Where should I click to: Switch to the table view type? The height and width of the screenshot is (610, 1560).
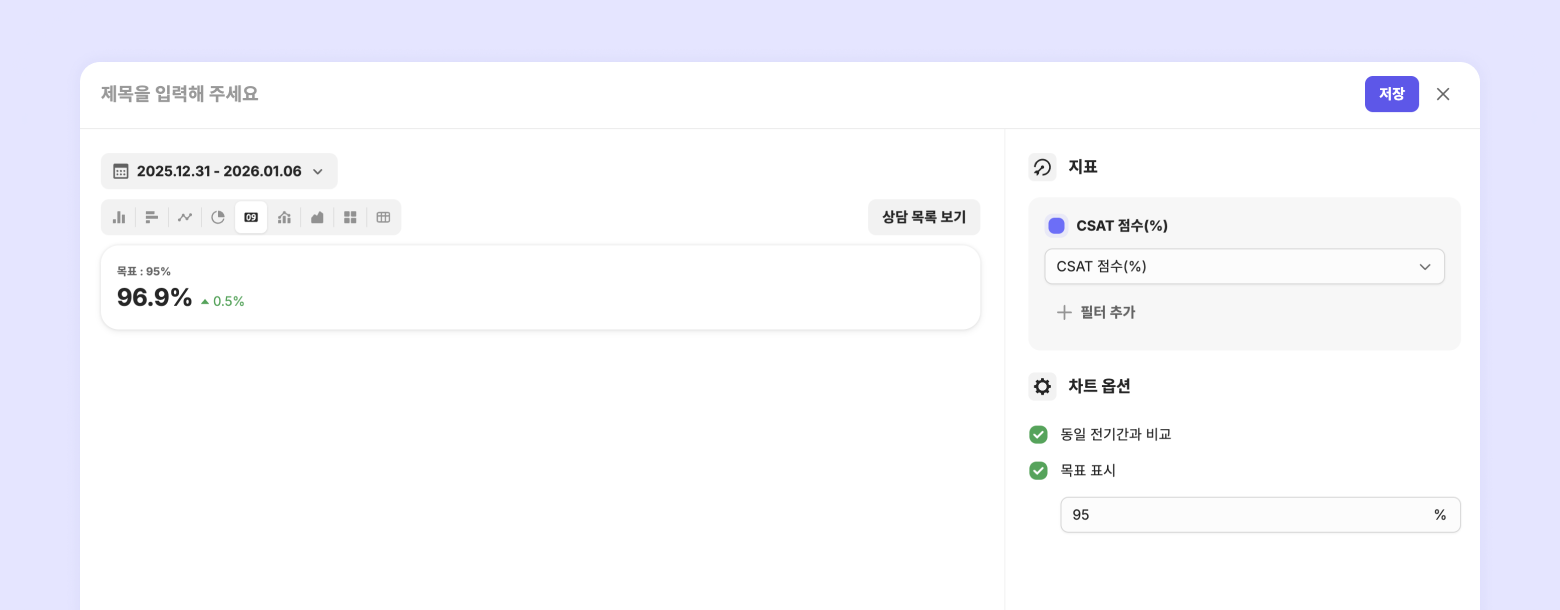[383, 217]
